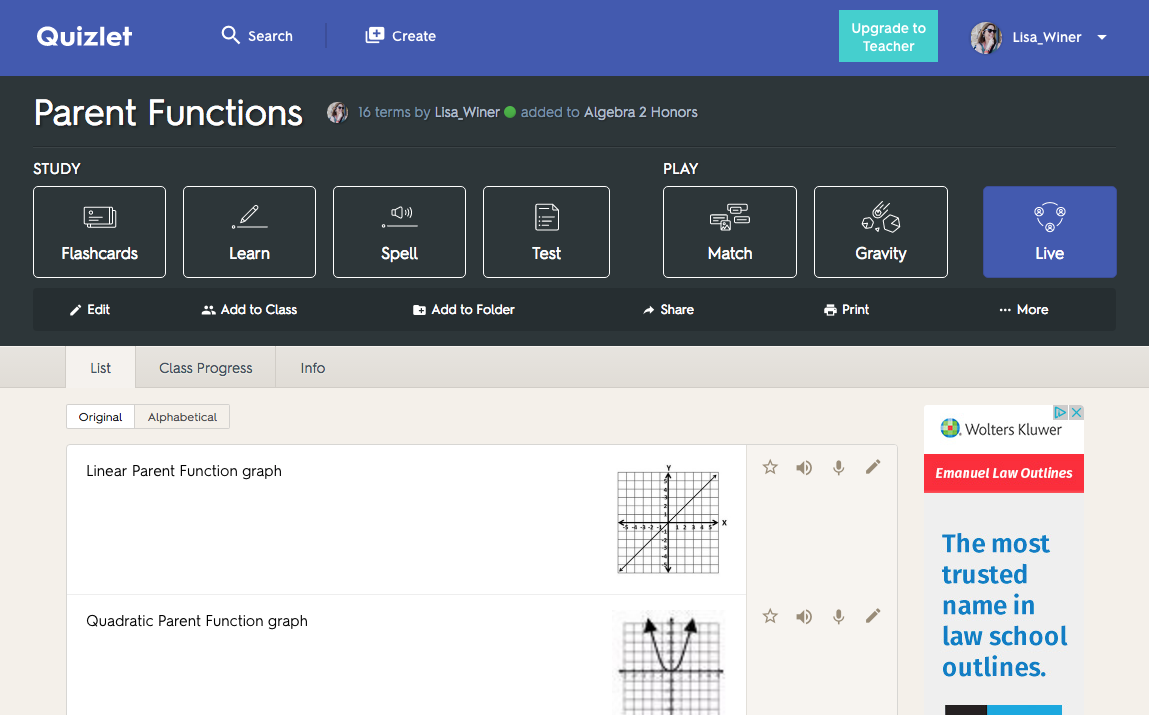Open Search in the header
This screenshot has height=715, width=1149.
pyautogui.click(x=257, y=36)
